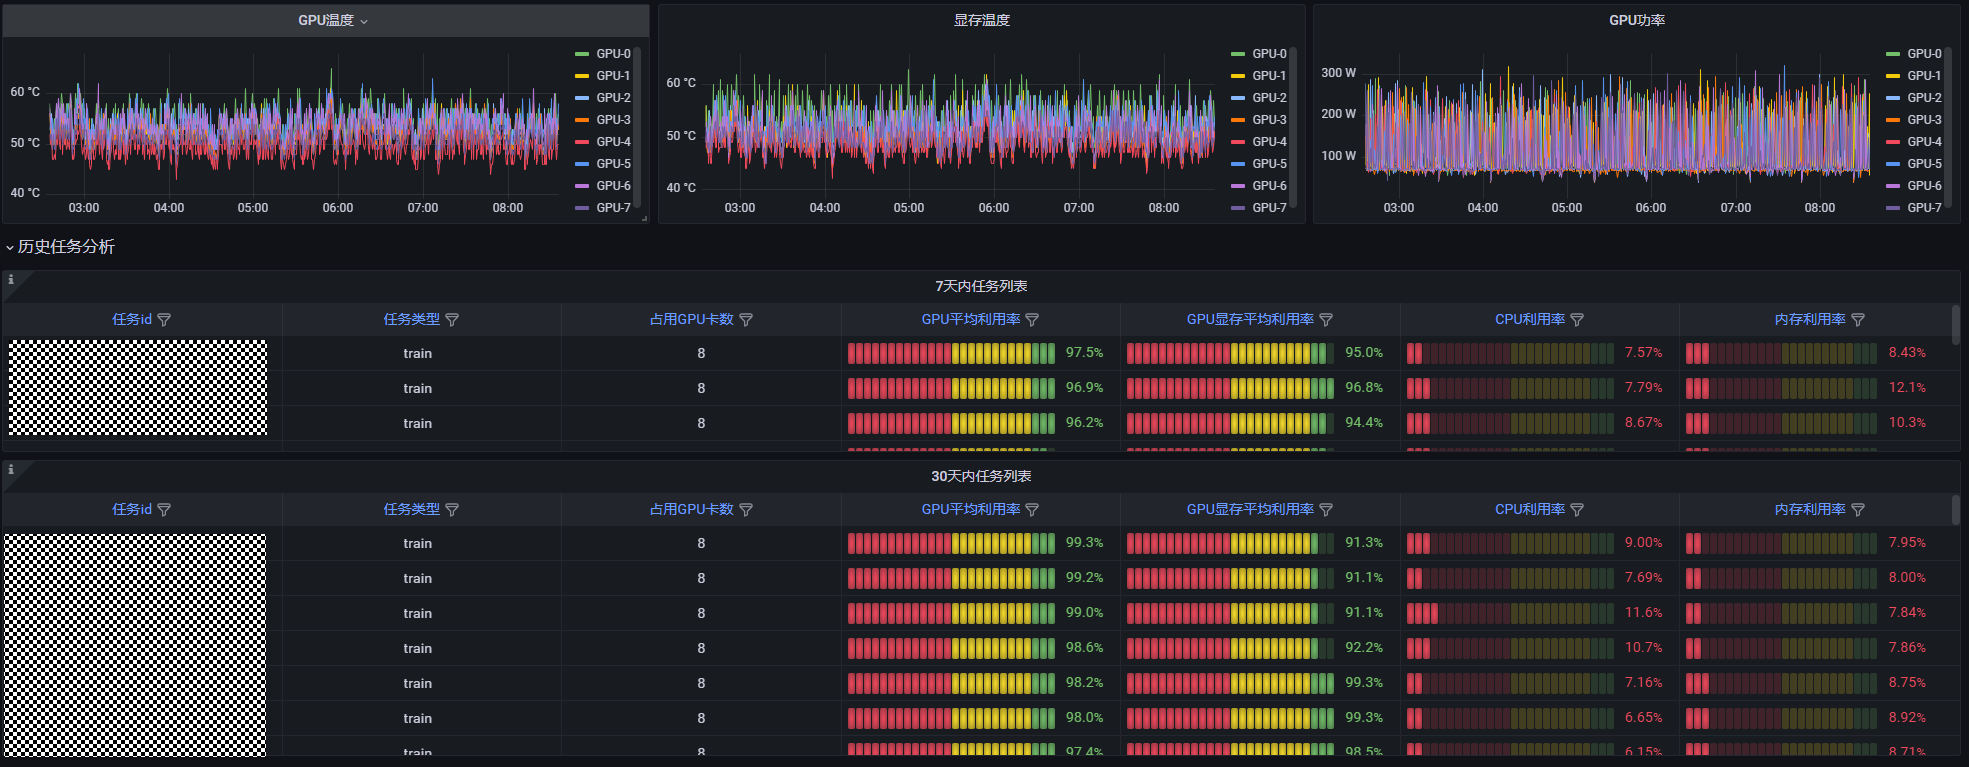
Task: Click the info icon on 7天内任务列表 panel
Action: (x=11, y=280)
